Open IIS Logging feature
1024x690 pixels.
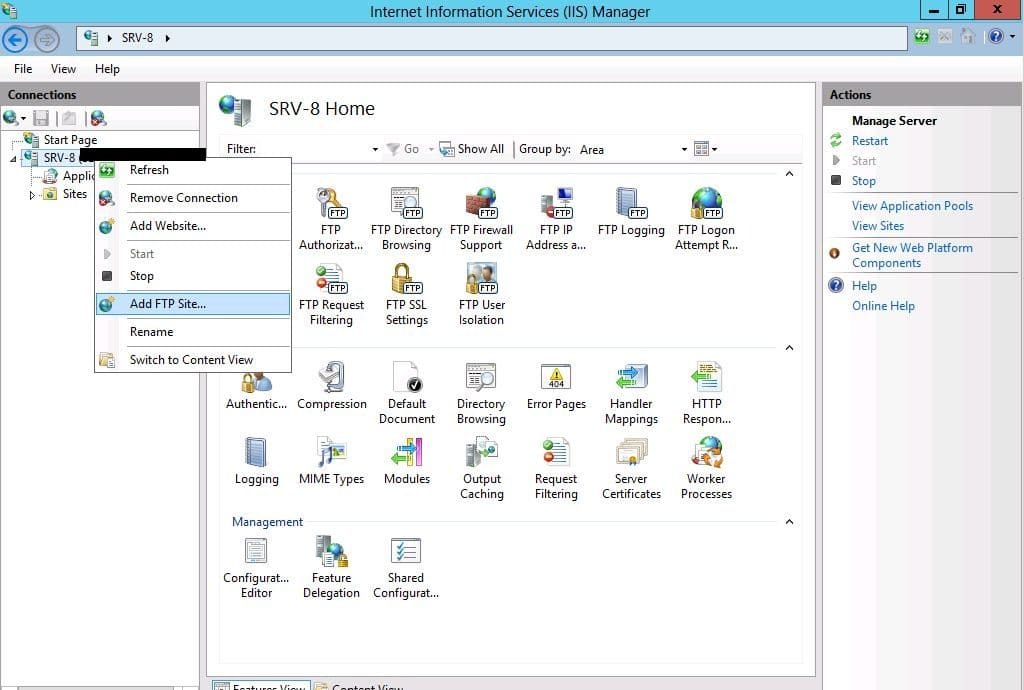(256, 461)
